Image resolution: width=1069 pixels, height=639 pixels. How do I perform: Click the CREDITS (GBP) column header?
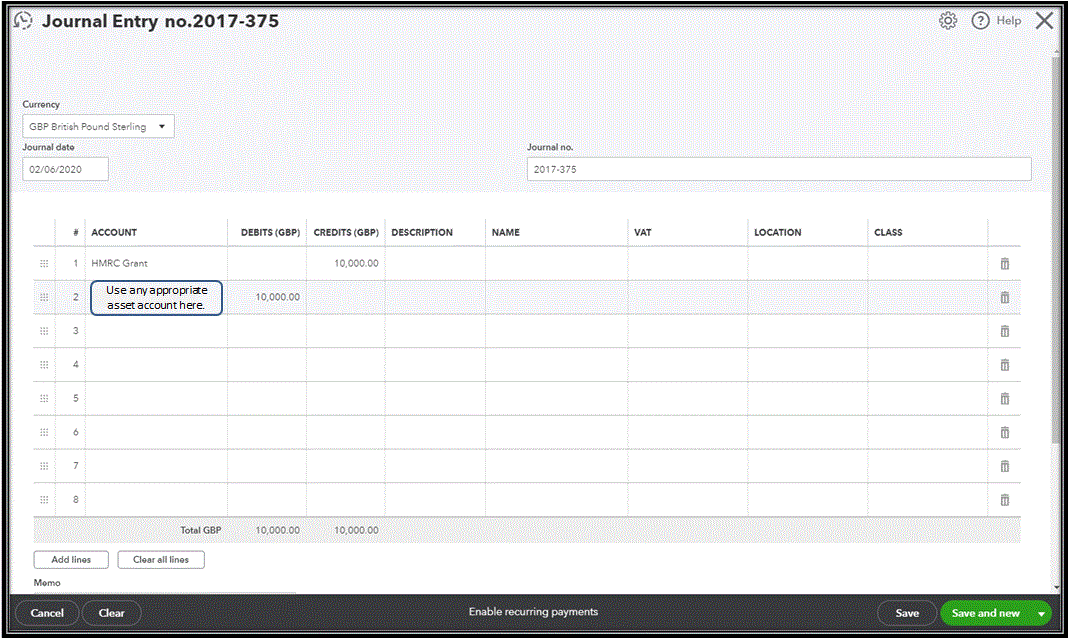pyautogui.click(x=346, y=233)
